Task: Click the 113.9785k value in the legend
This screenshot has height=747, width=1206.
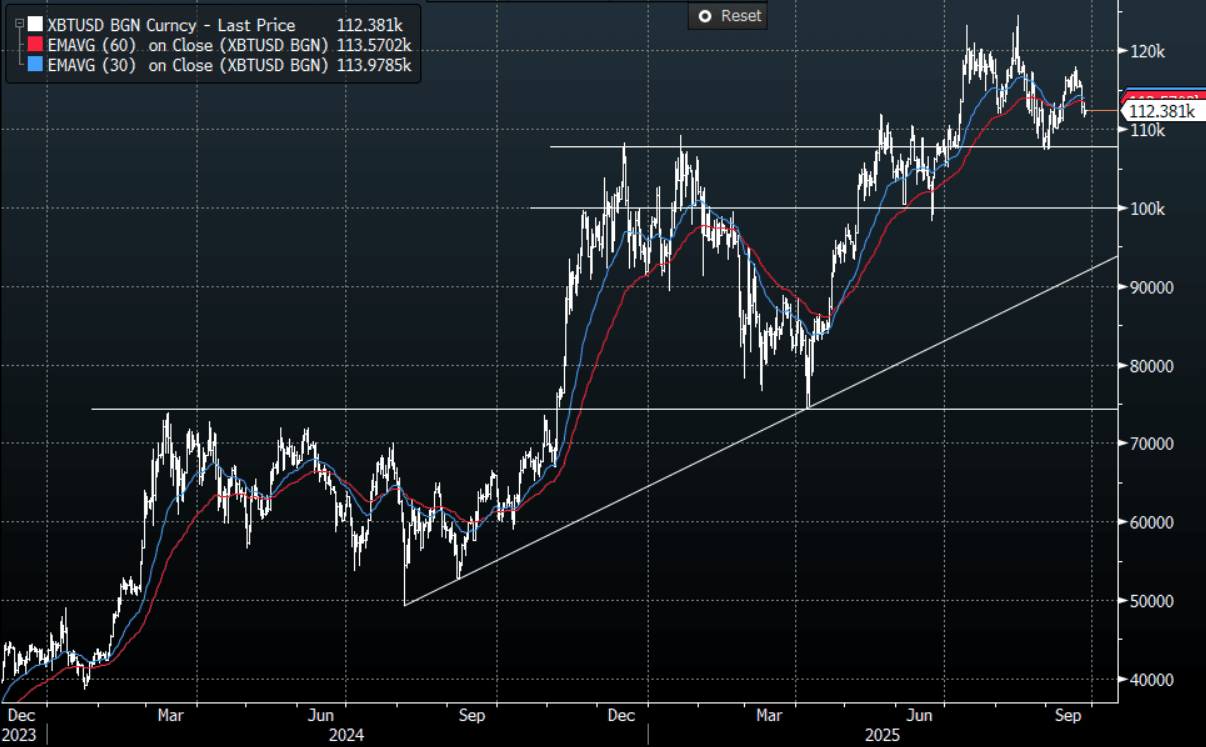Action: [375, 66]
